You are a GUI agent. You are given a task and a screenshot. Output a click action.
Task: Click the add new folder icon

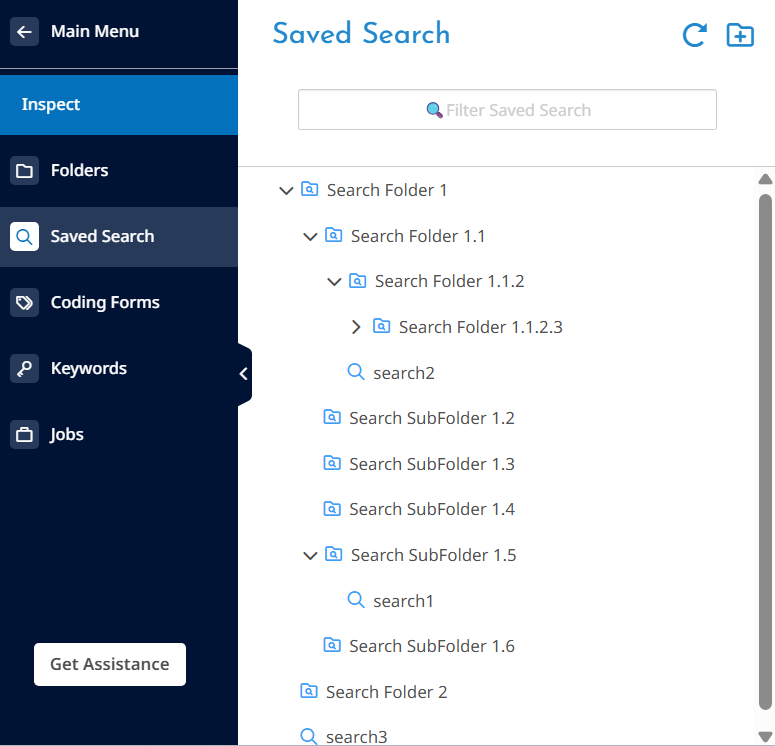(740, 36)
